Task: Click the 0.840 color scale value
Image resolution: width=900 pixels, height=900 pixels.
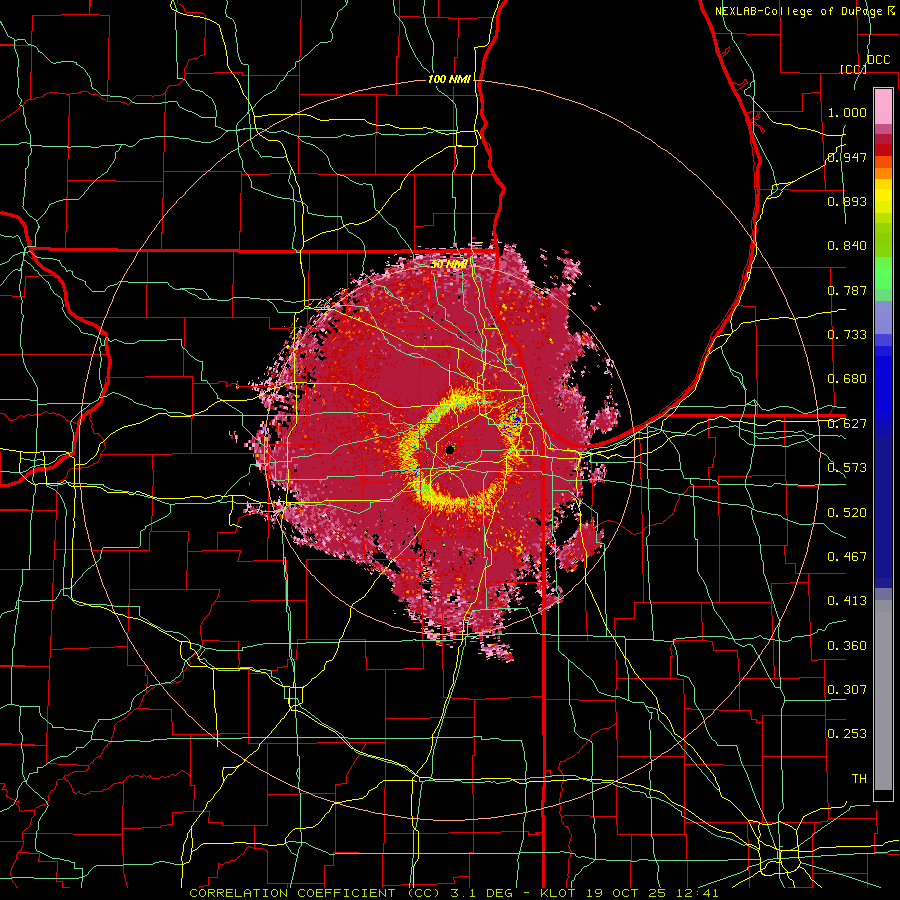Action: tap(847, 246)
